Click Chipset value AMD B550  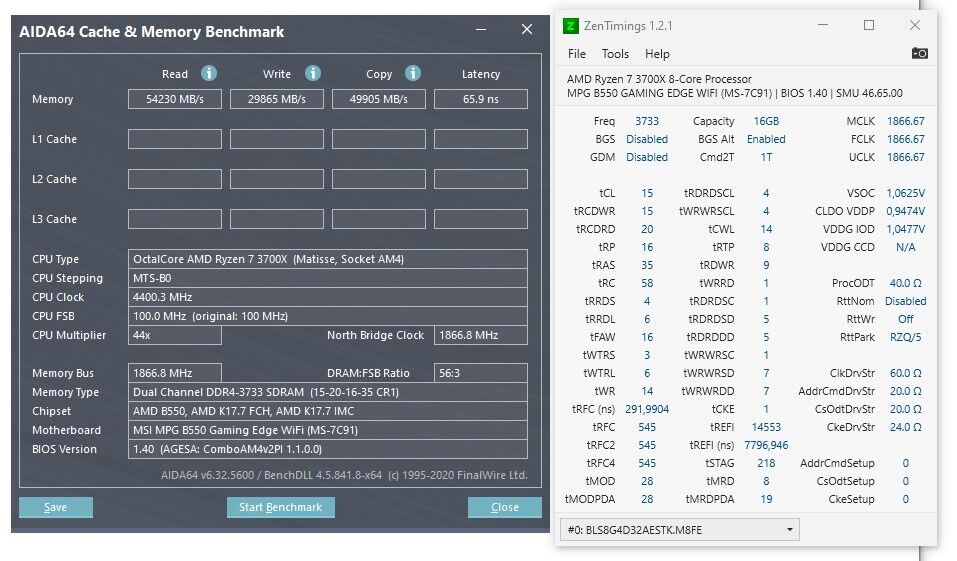[x=328, y=411]
